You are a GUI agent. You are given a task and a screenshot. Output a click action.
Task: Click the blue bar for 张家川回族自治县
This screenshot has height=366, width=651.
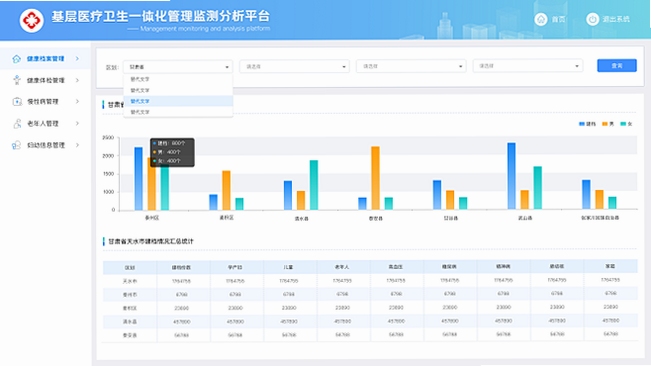click(586, 194)
